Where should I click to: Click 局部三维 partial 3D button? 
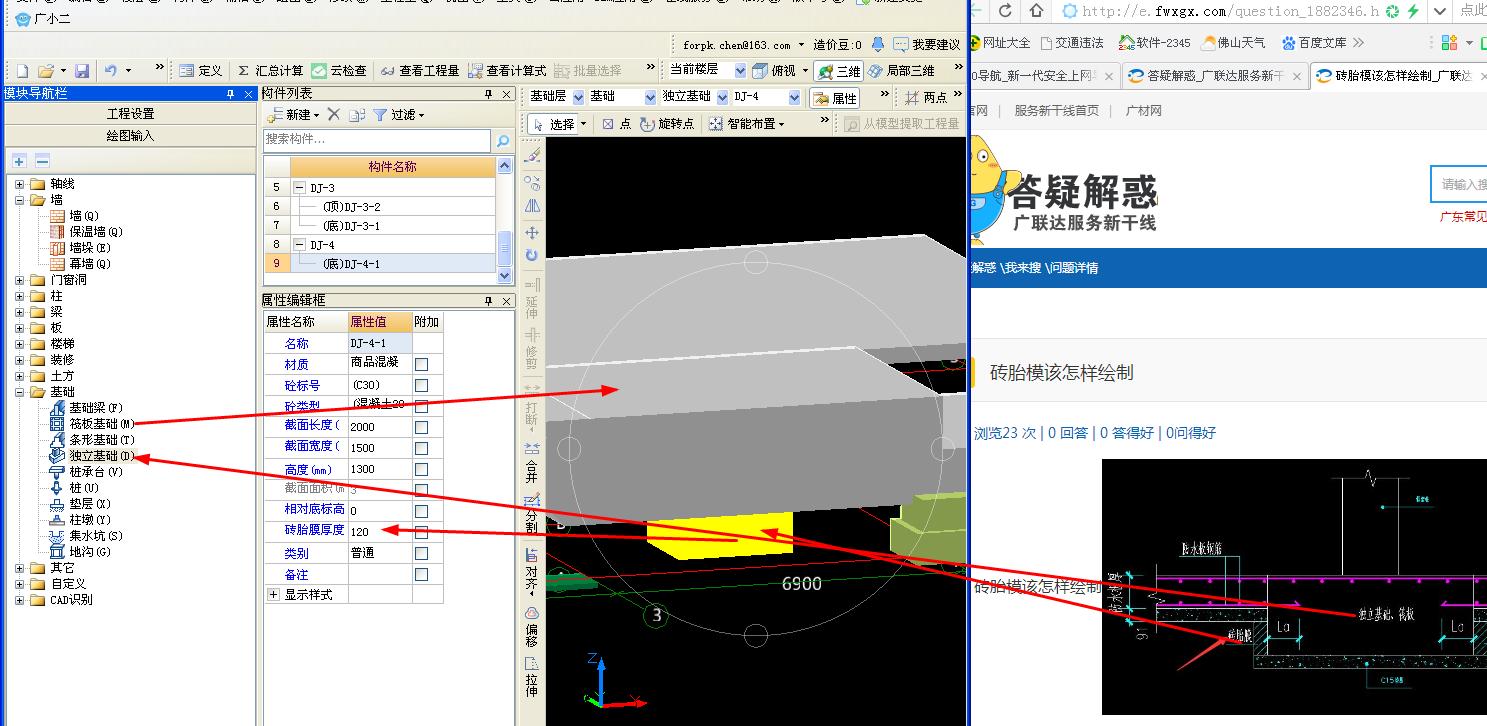coord(901,71)
